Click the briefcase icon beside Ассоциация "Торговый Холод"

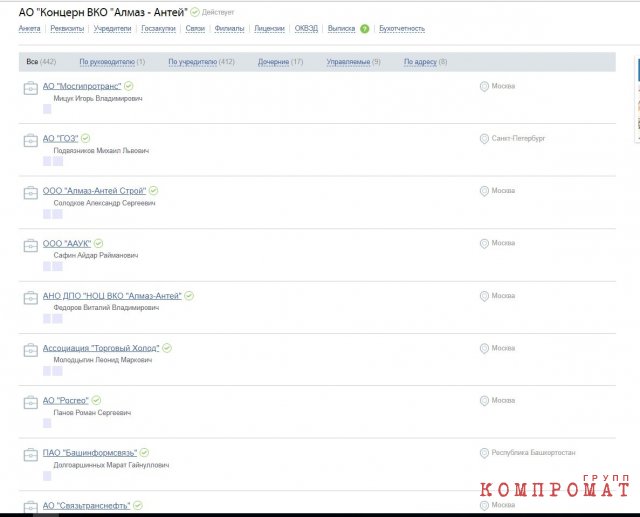pos(31,350)
